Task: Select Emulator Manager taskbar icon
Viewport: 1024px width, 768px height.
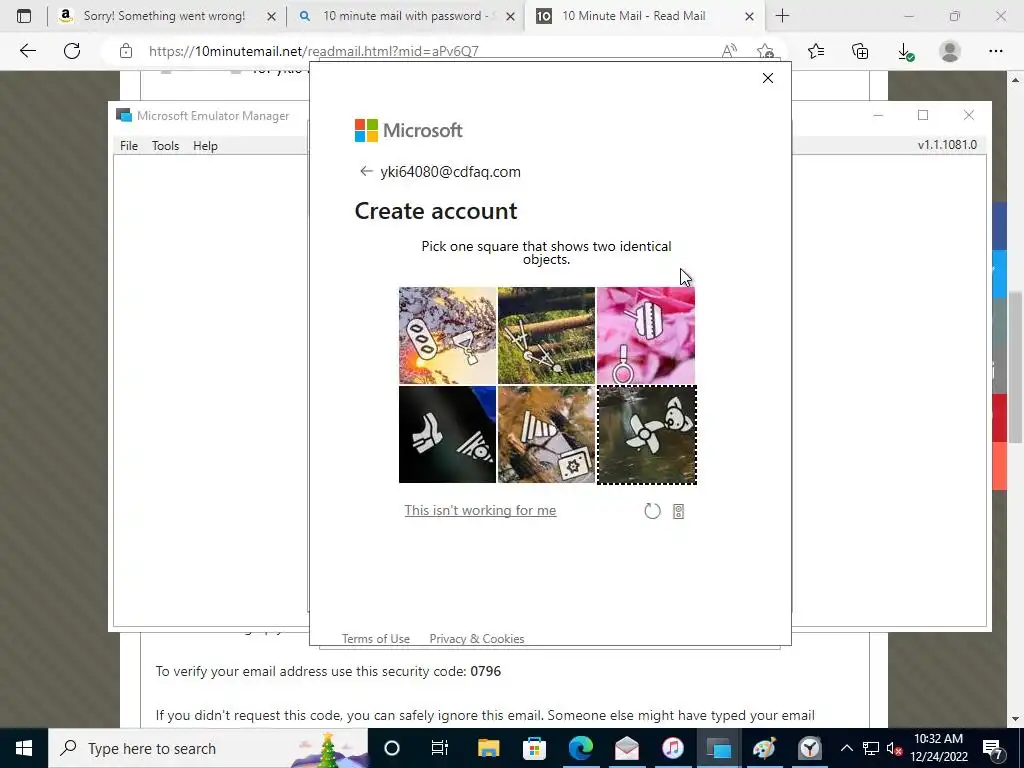Action: (718, 748)
